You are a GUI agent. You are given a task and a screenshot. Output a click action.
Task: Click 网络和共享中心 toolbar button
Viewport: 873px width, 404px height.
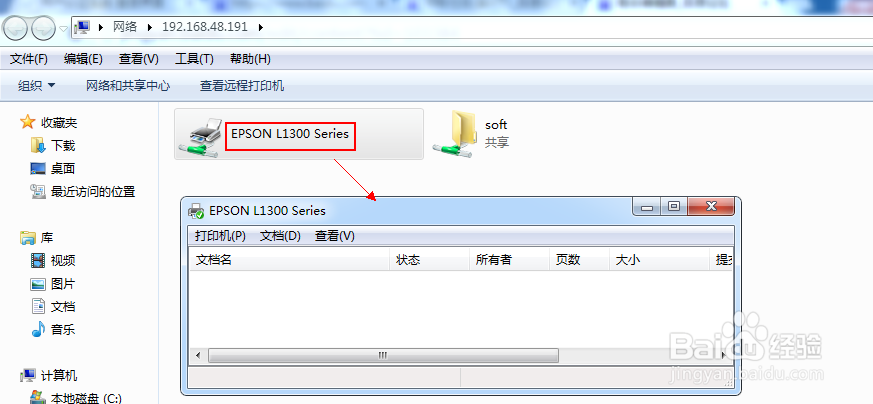tap(128, 86)
